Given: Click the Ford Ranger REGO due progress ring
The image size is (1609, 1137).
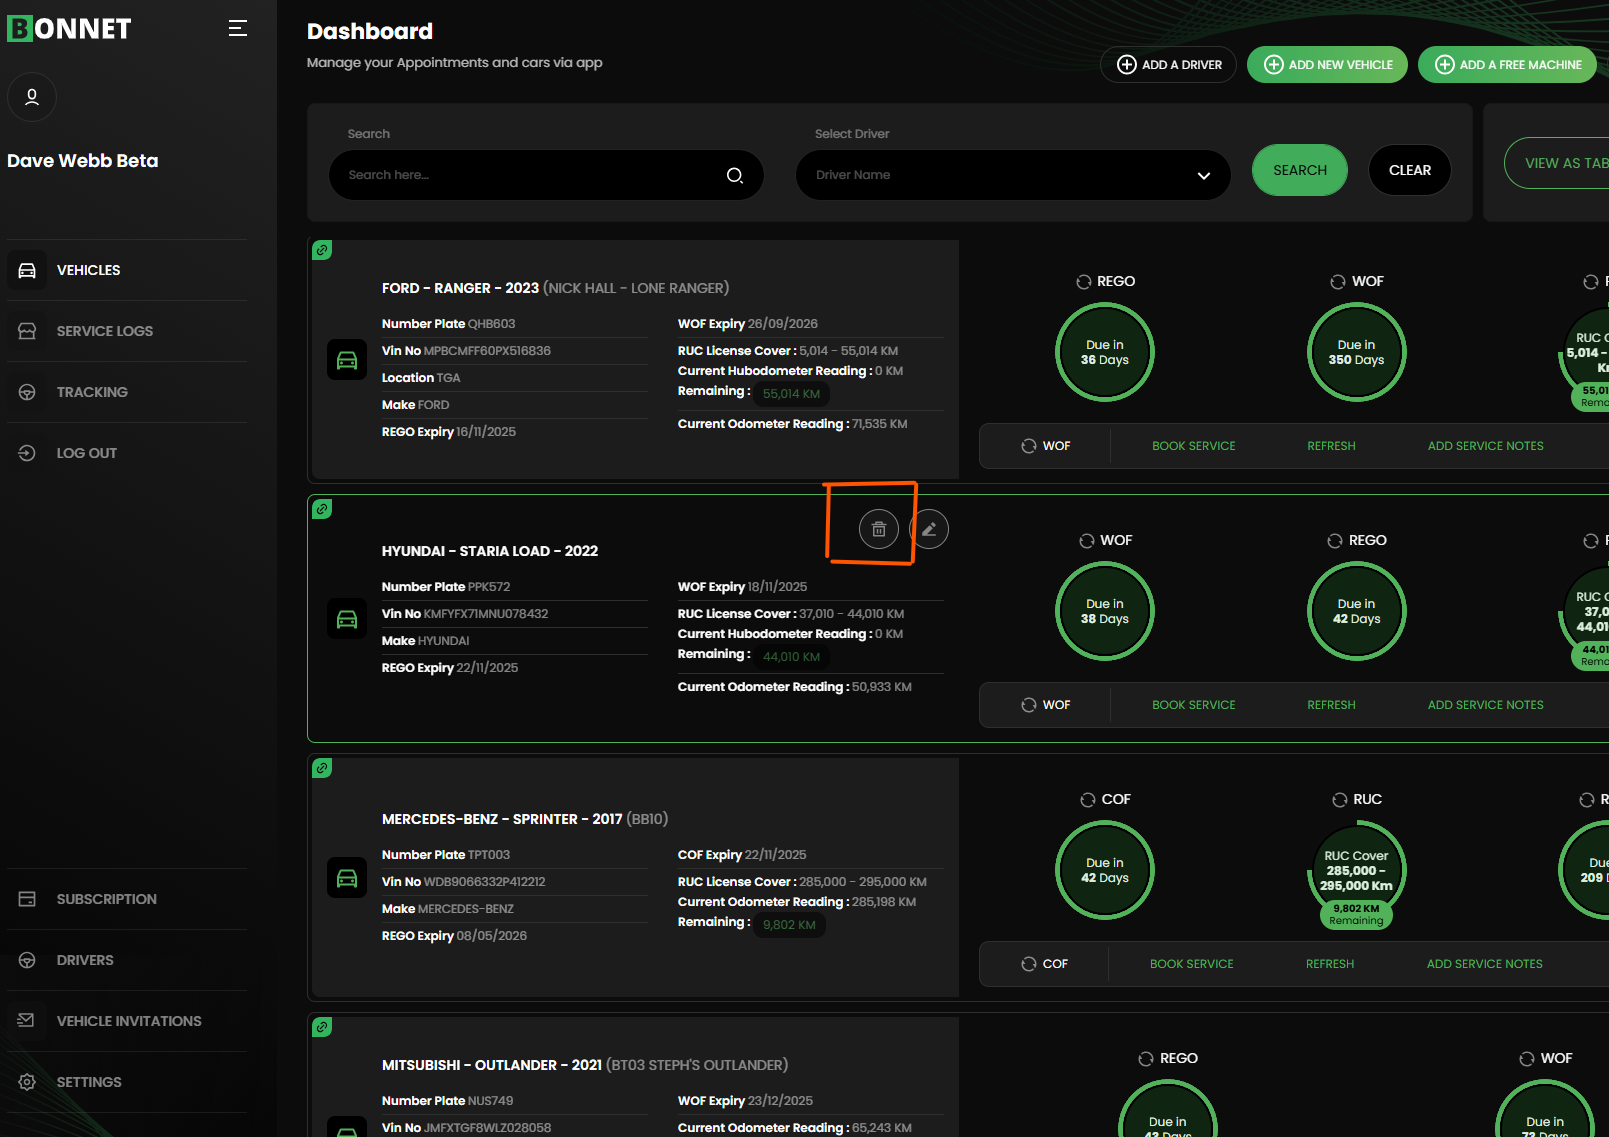Looking at the screenshot, I should point(1104,352).
